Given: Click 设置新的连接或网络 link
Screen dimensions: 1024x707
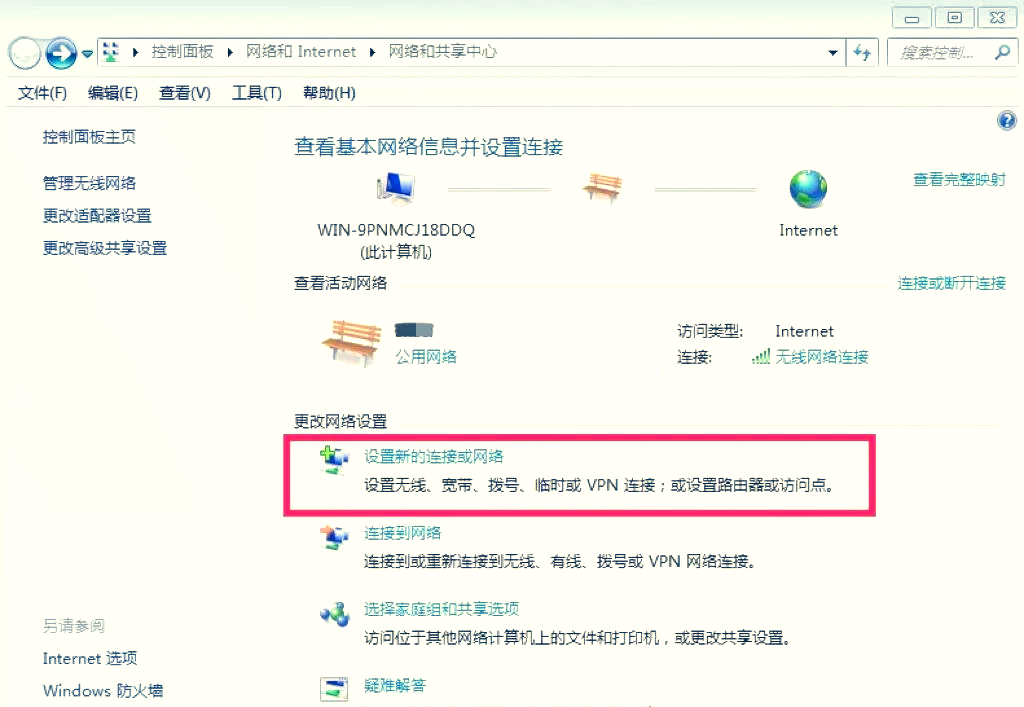Looking at the screenshot, I should point(434,456).
